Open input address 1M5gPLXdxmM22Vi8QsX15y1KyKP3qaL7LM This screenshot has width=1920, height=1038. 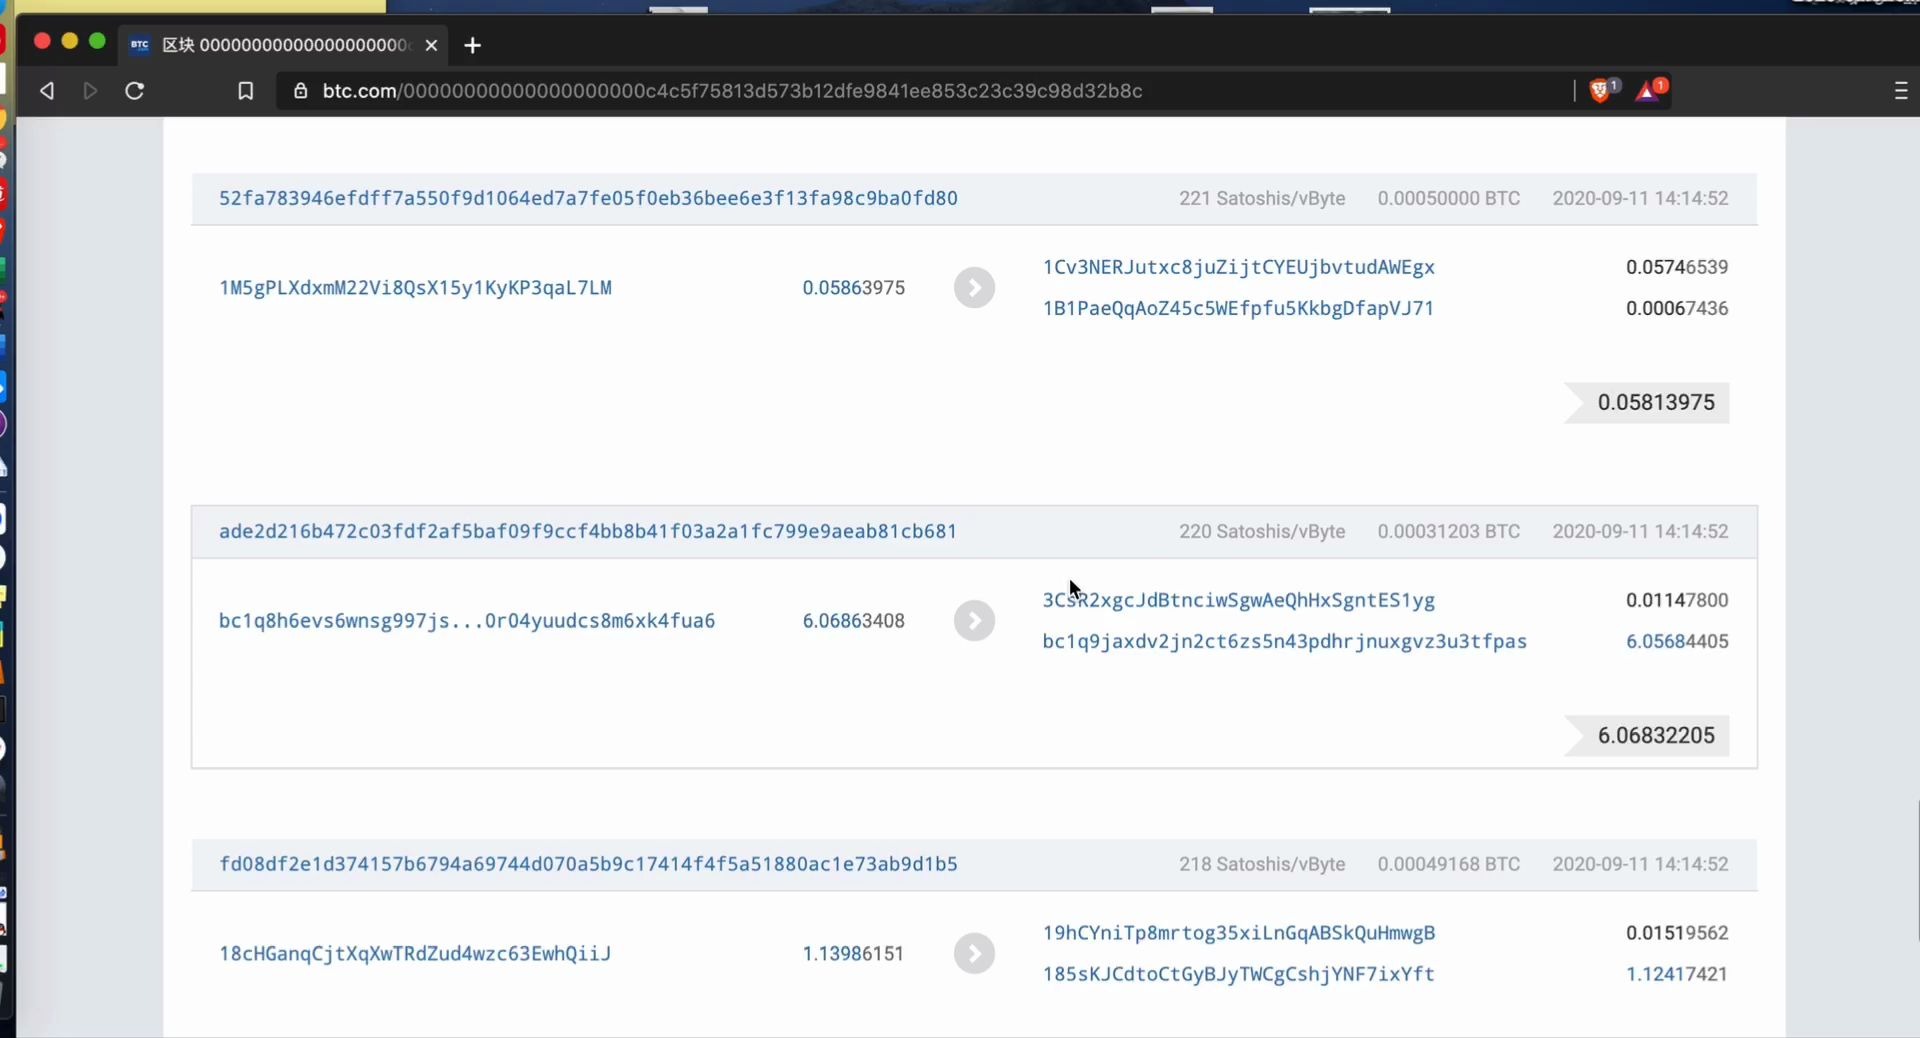(x=415, y=288)
